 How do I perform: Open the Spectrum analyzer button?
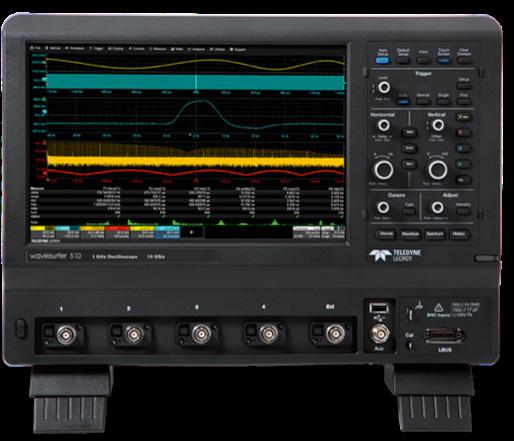click(434, 234)
